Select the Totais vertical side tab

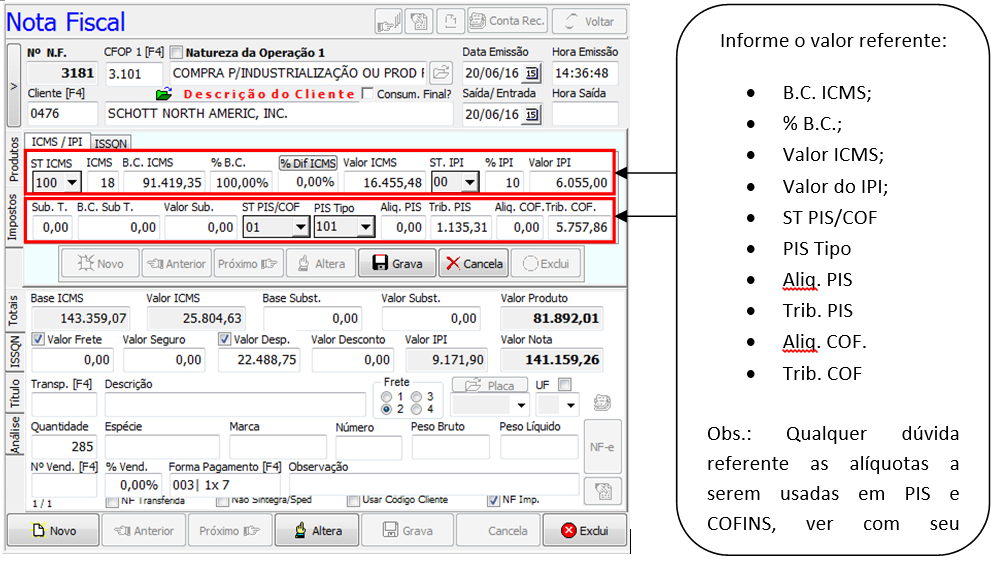pyautogui.click(x=14, y=308)
